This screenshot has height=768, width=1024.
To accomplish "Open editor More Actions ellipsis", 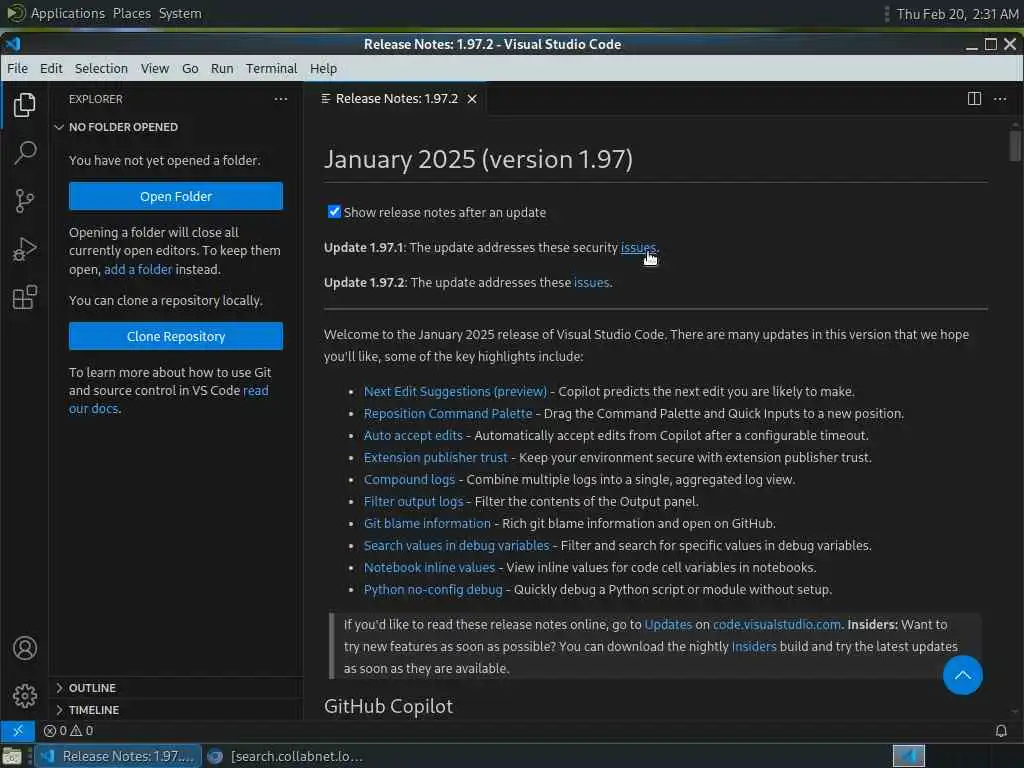I will [1000, 99].
